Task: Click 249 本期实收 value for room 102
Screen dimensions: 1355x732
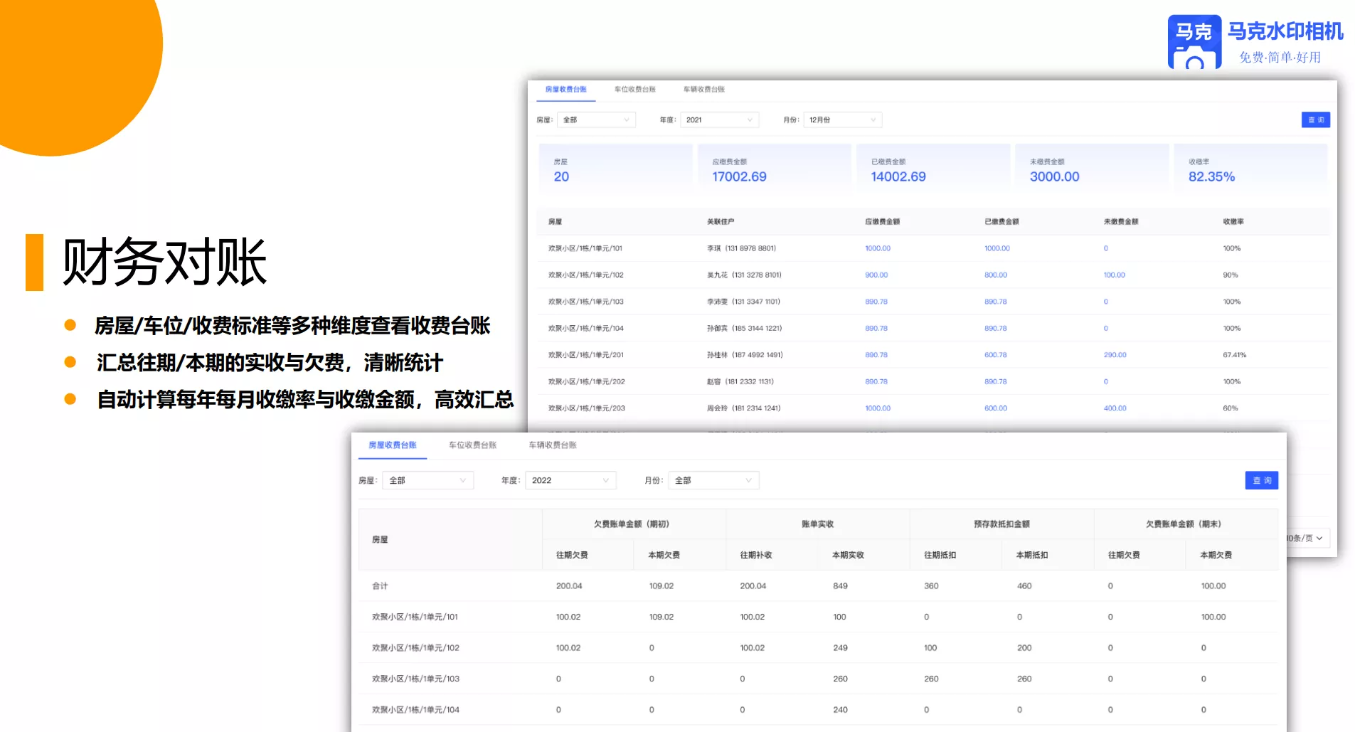Action: click(x=840, y=648)
